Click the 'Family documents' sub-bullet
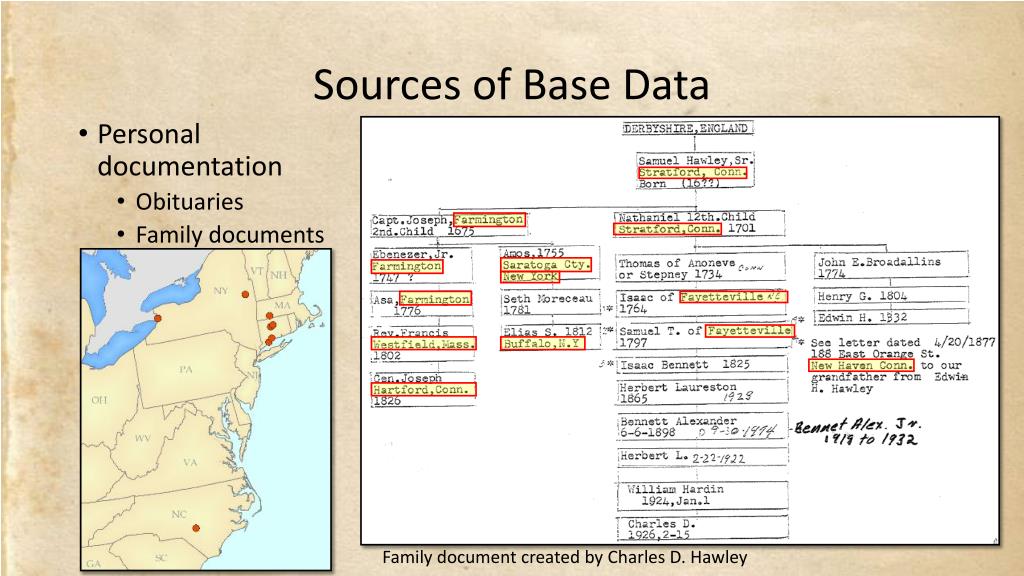1024x576 pixels. coord(230,234)
